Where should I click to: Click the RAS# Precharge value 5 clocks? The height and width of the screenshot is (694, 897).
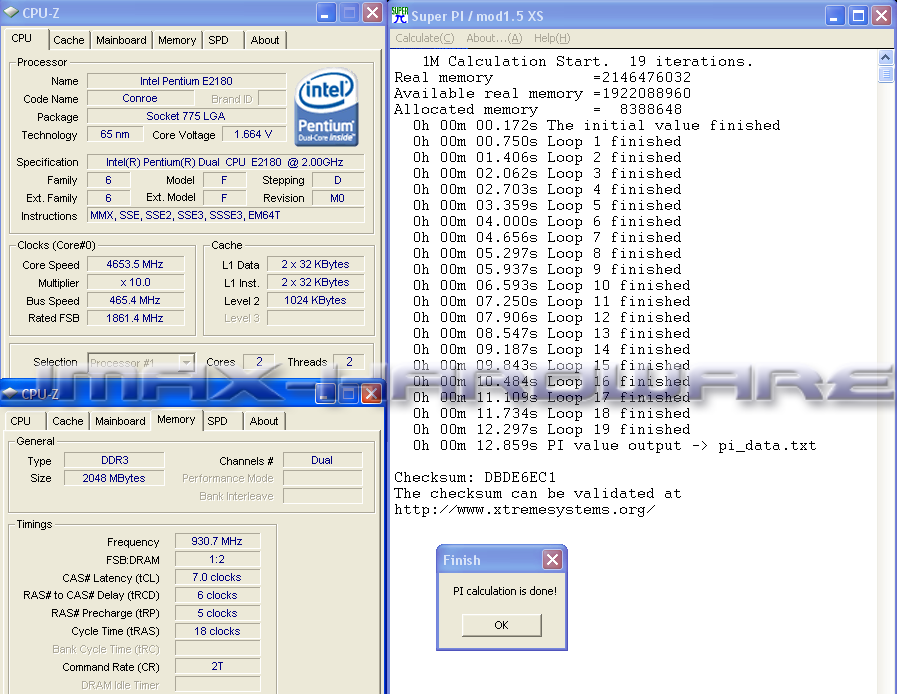217,613
